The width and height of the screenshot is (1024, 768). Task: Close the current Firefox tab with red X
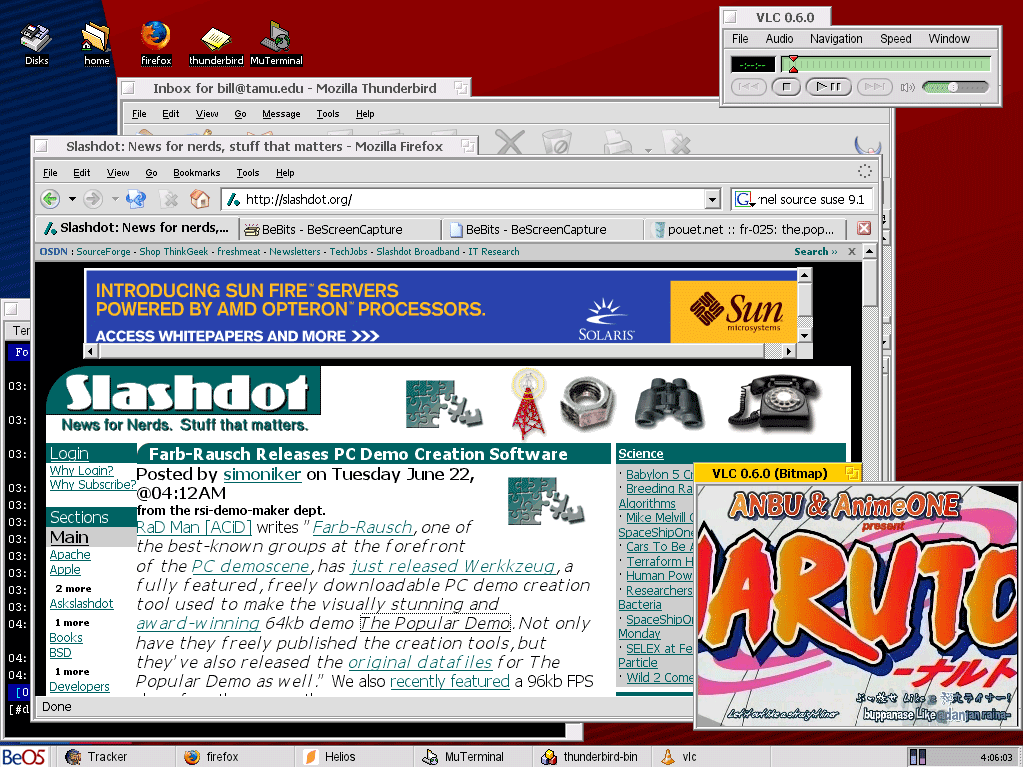click(x=863, y=228)
